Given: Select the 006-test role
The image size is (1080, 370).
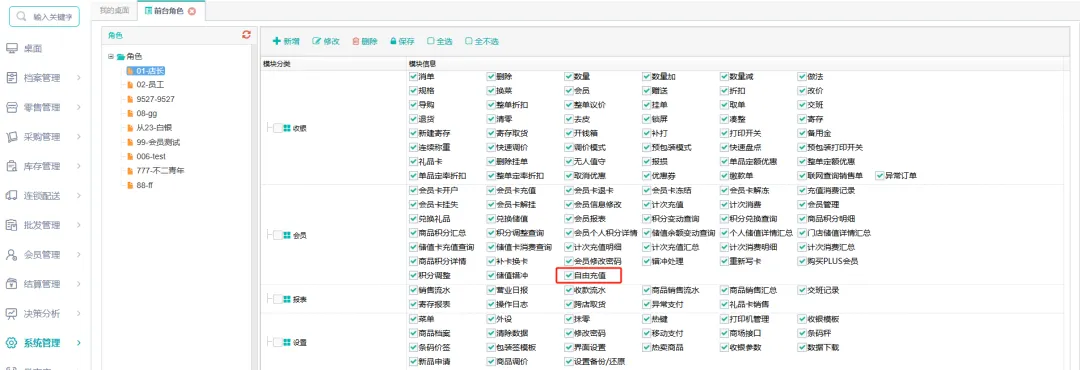Looking at the screenshot, I should click(152, 156).
